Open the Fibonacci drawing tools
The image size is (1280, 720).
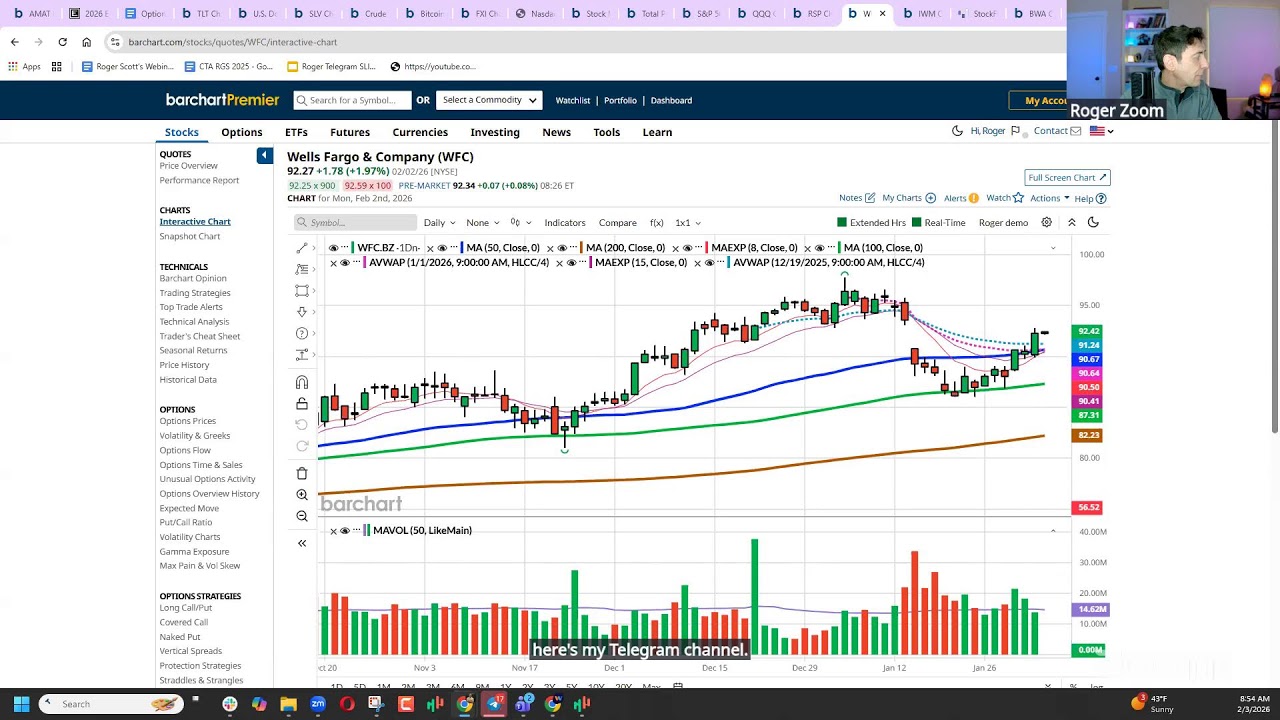302,269
